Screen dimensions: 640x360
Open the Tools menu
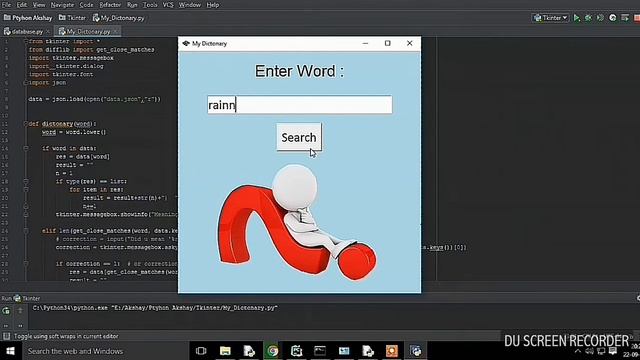tap(150, 5)
